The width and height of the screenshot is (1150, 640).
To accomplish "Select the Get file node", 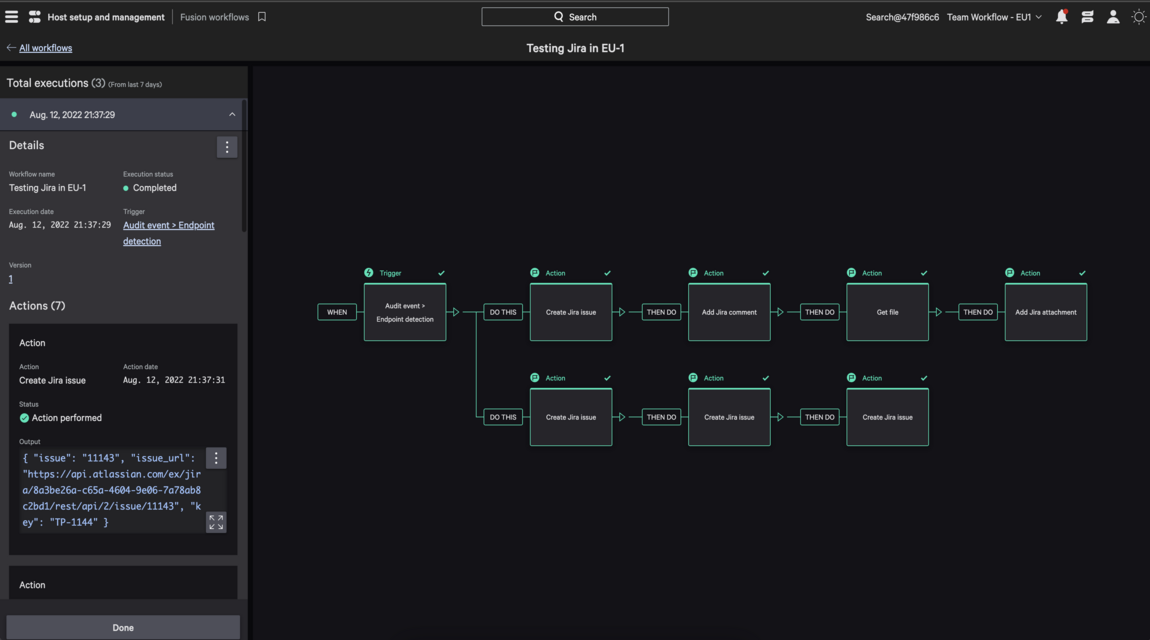I will click(887, 312).
